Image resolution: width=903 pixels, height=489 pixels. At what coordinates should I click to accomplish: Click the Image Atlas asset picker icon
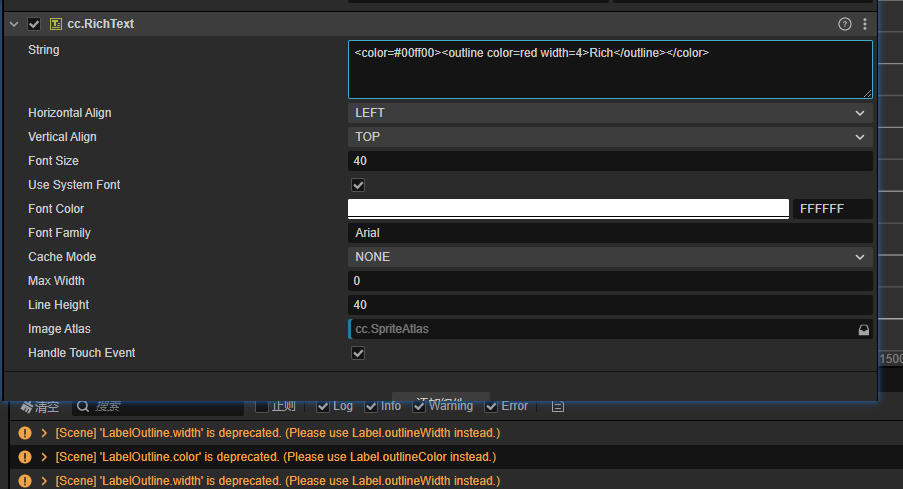[864, 329]
